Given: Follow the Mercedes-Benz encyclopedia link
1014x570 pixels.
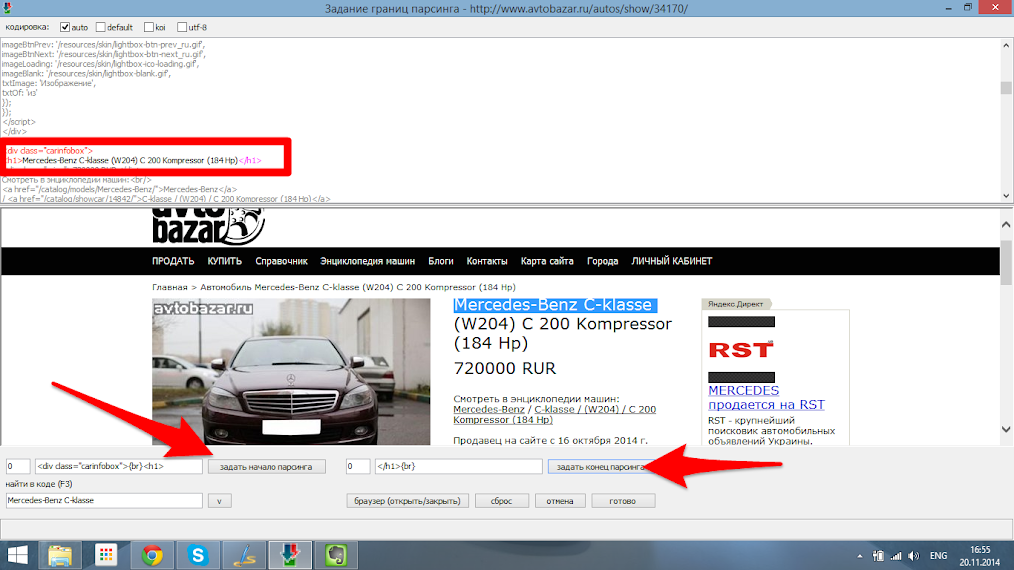Looking at the screenshot, I should pyautogui.click(x=489, y=410).
